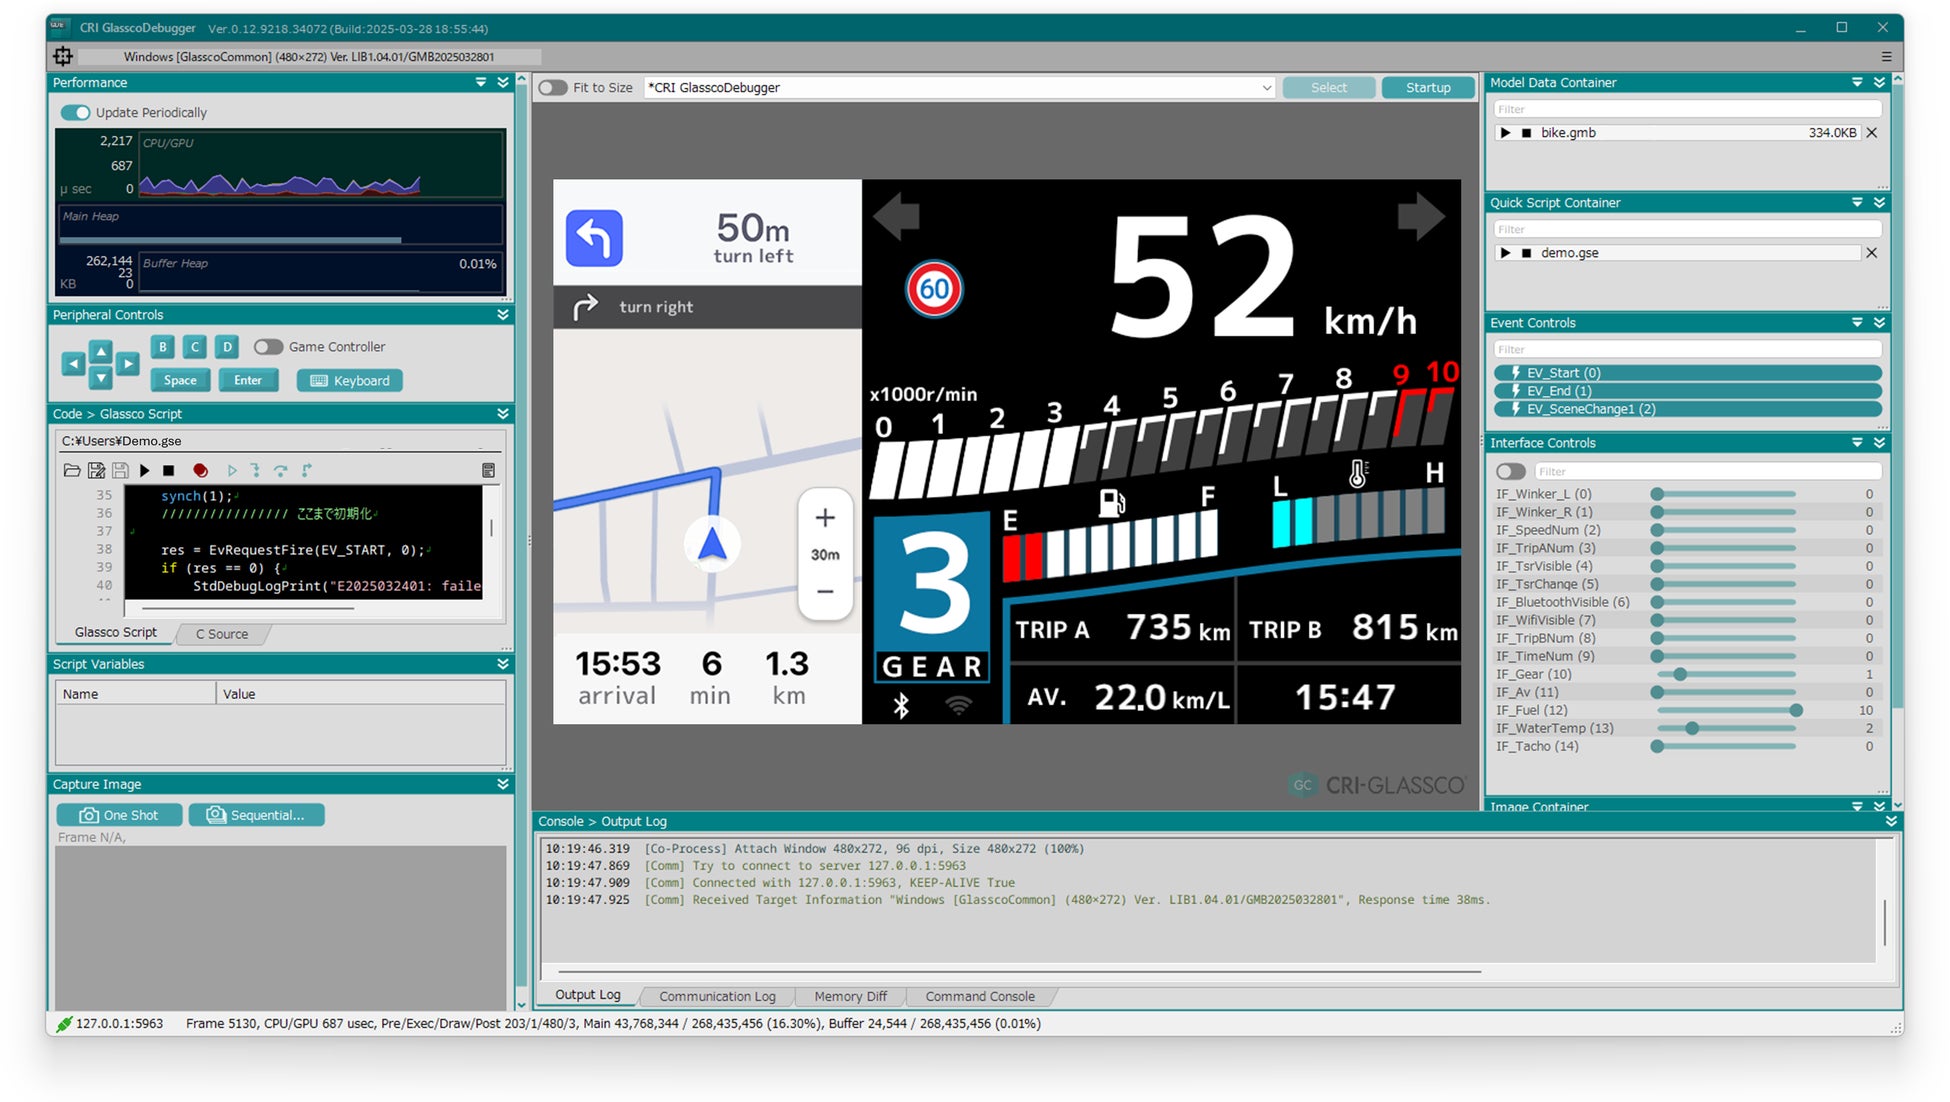Adjust the IF_Fuel slider
The width and height of the screenshot is (1950, 1102).
1796,710
